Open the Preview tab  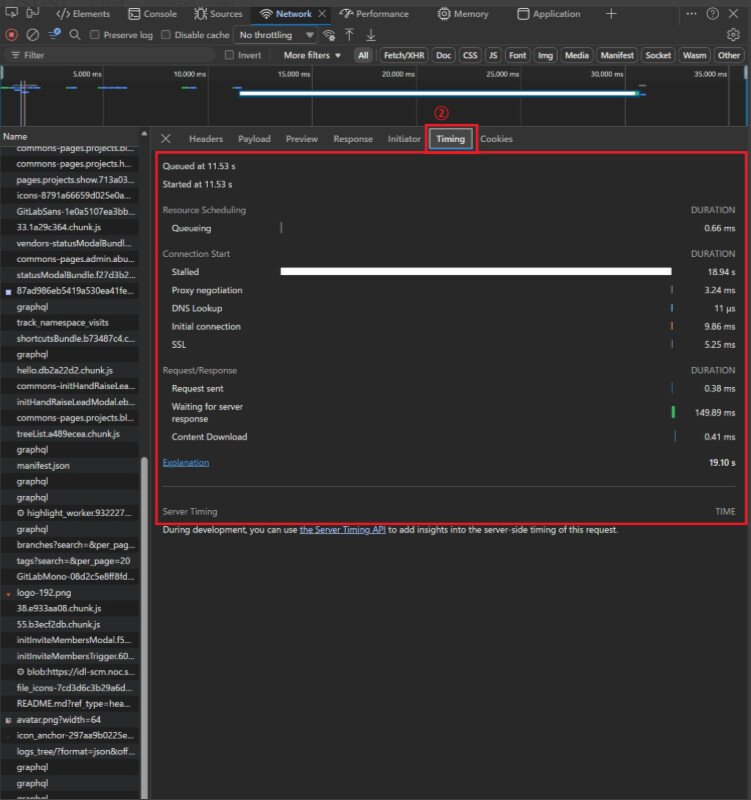pos(302,139)
